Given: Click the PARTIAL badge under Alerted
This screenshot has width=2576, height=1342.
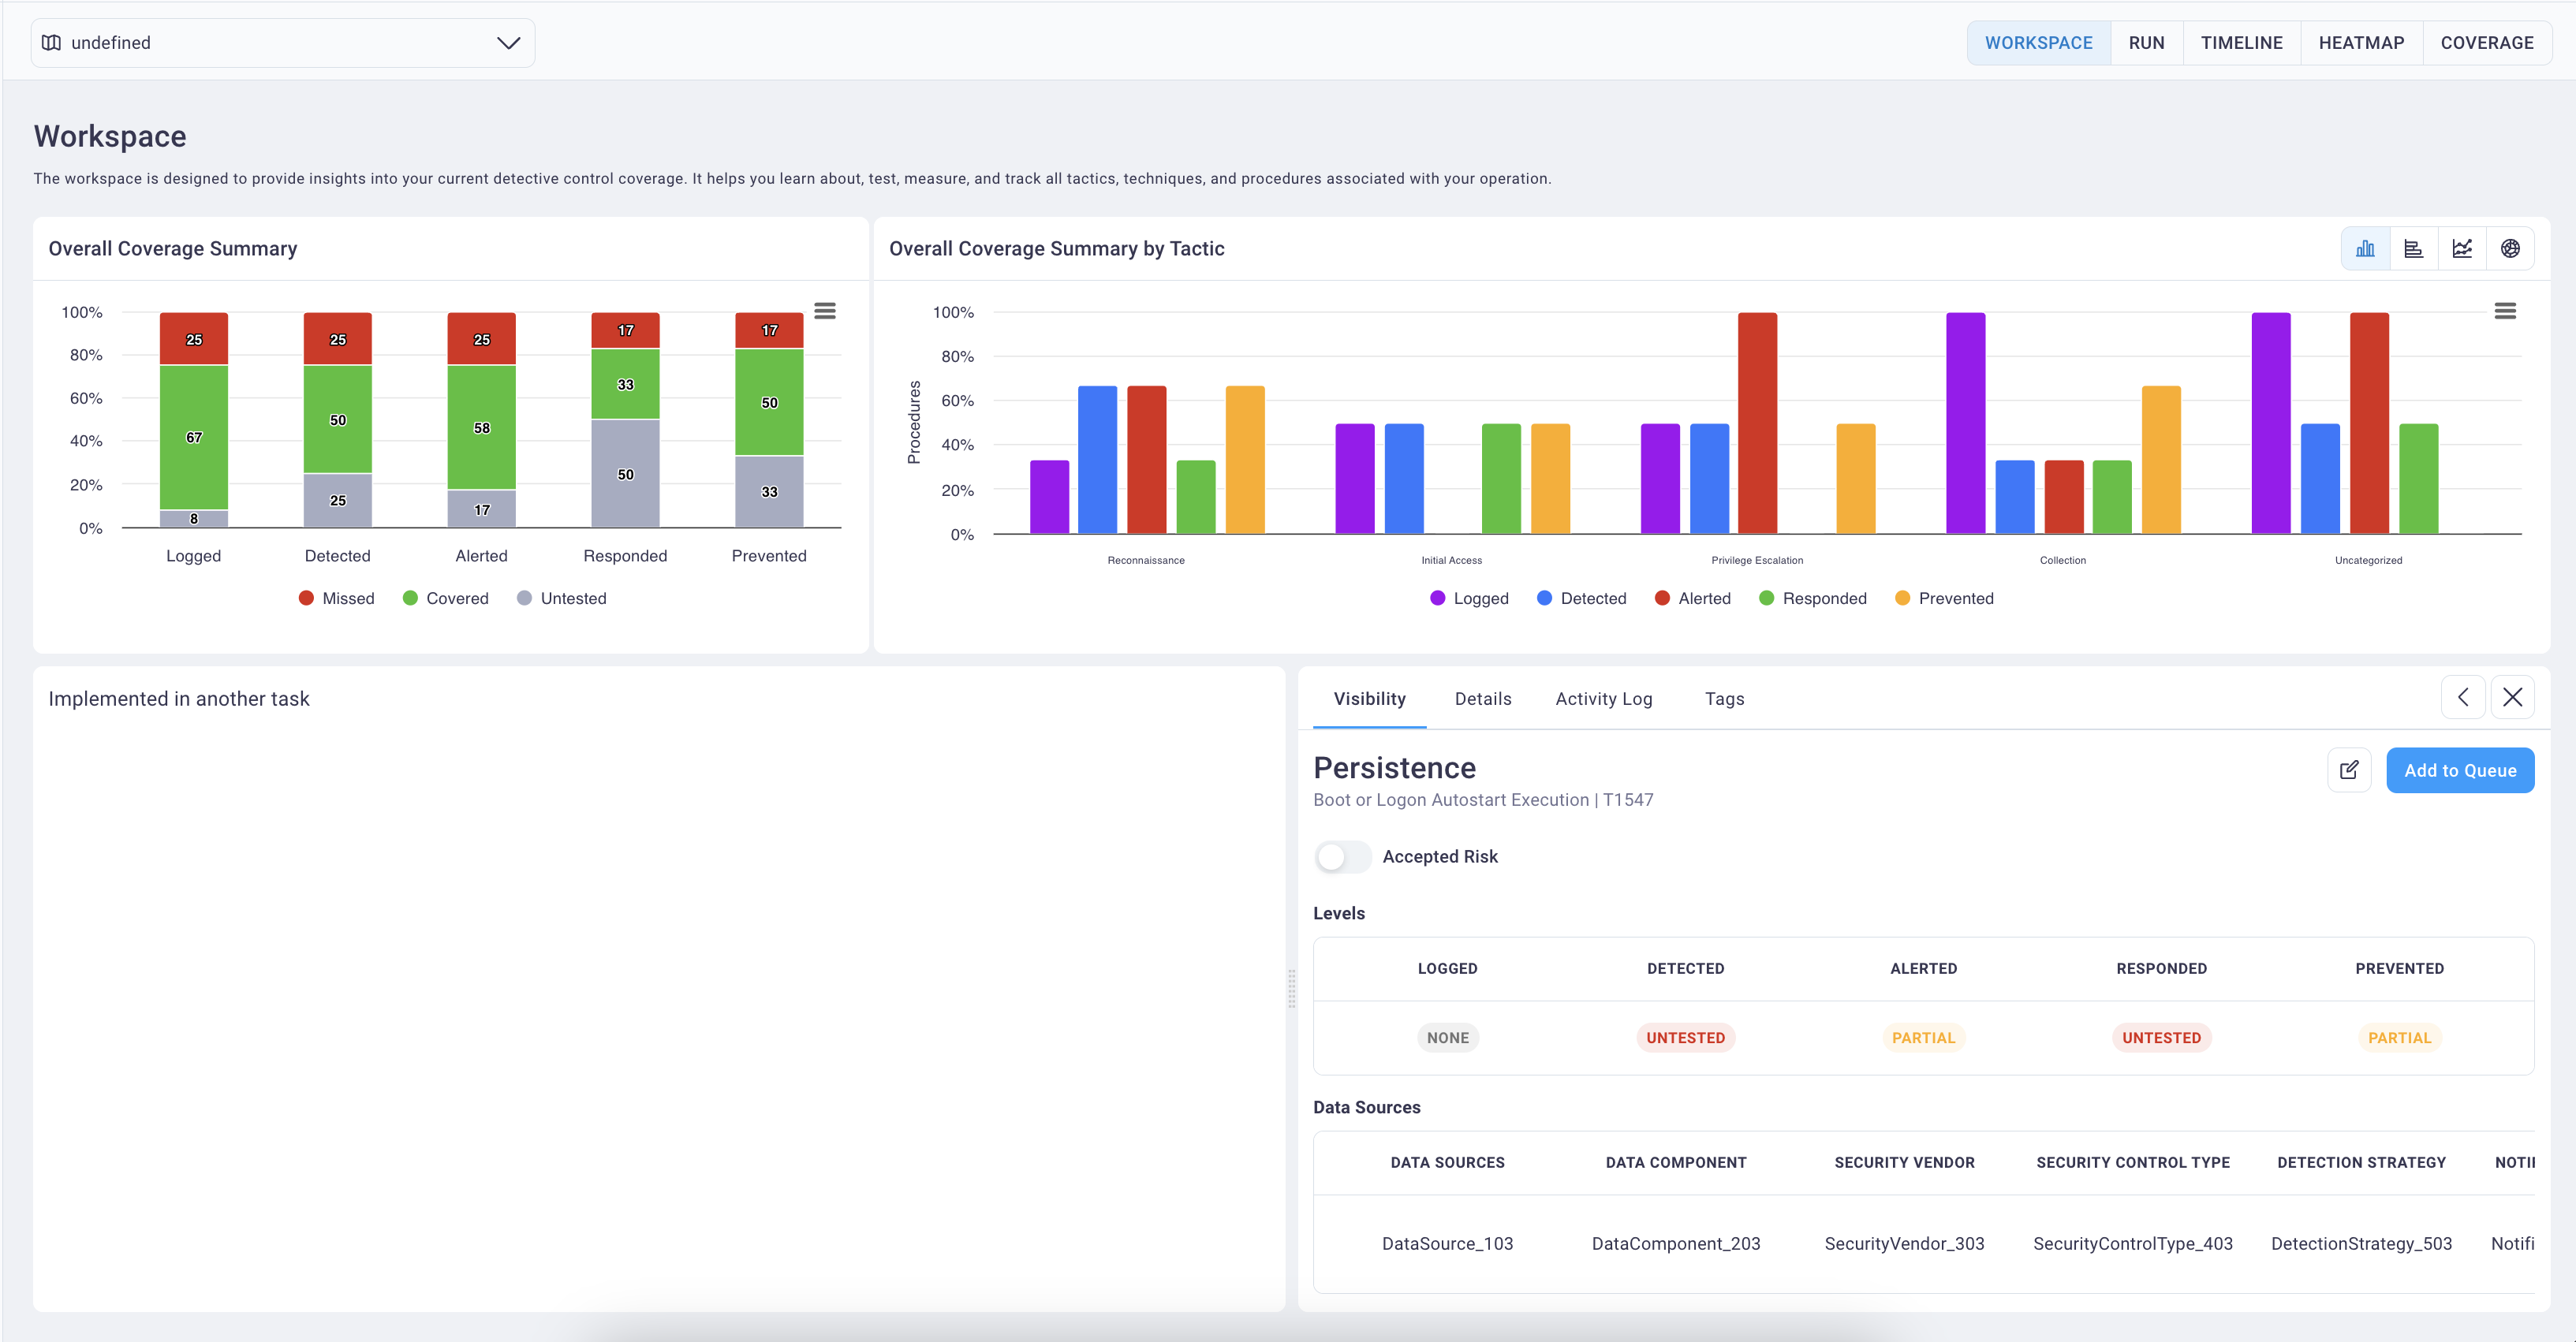Looking at the screenshot, I should pyautogui.click(x=1923, y=1037).
